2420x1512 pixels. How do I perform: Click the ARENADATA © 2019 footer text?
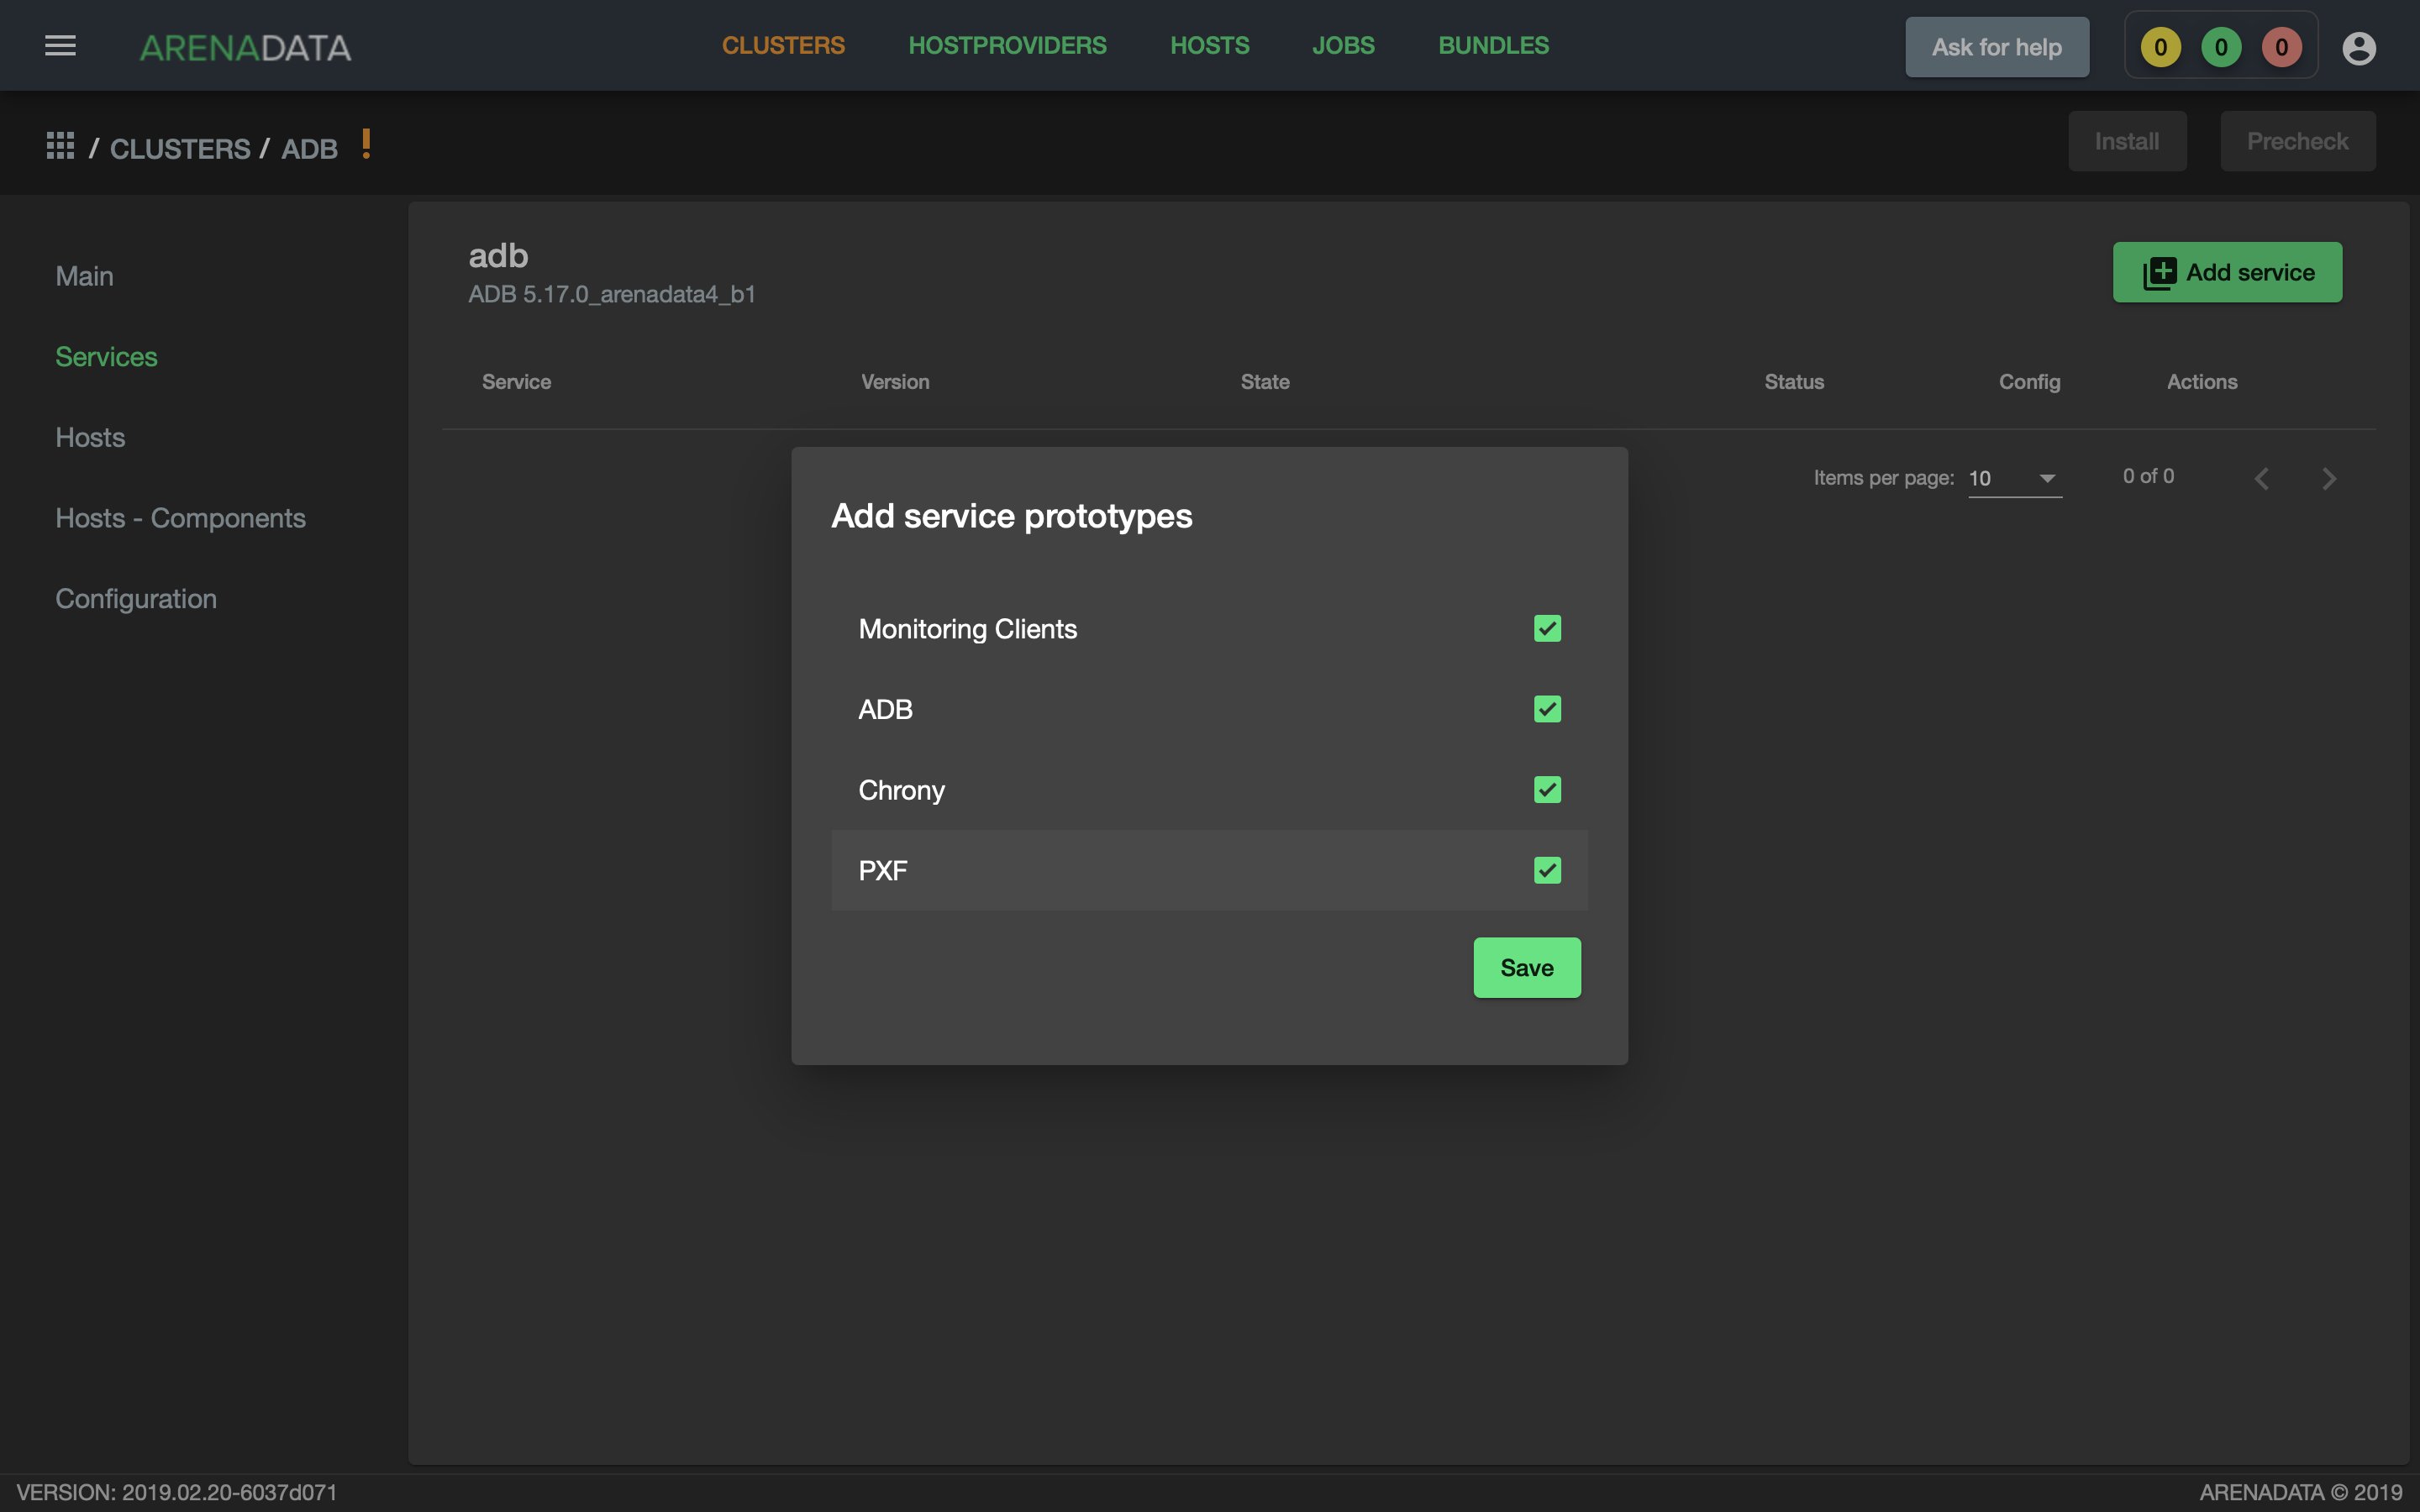2300,1492
